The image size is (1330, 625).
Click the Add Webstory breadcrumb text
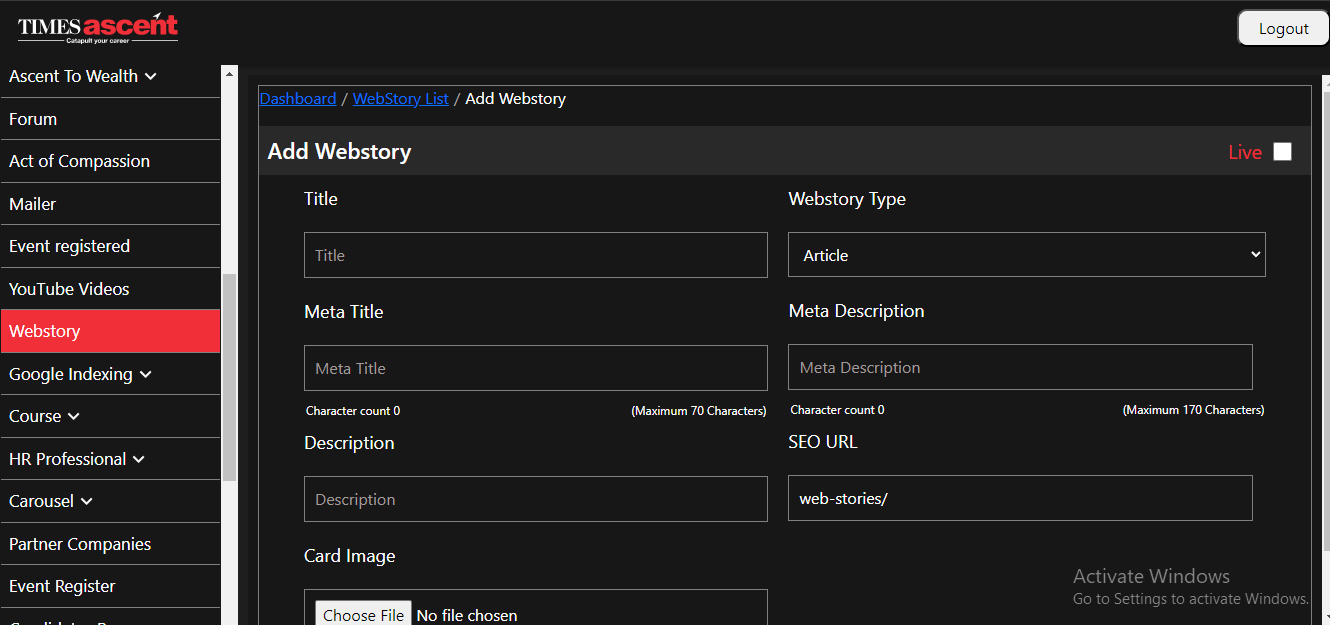tap(516, 98)
